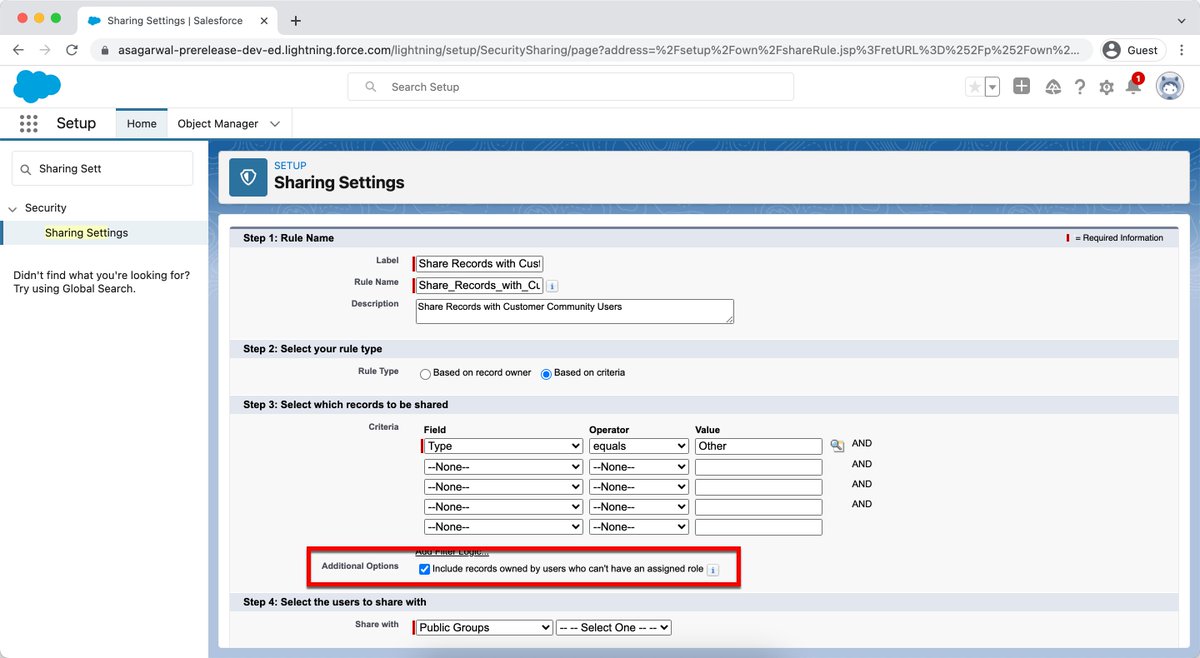This screenshot has height=658, width=1200.
Task: Toggle Include records owned by users checkbox
Action: pyautogui.click(x=425, y=569)
